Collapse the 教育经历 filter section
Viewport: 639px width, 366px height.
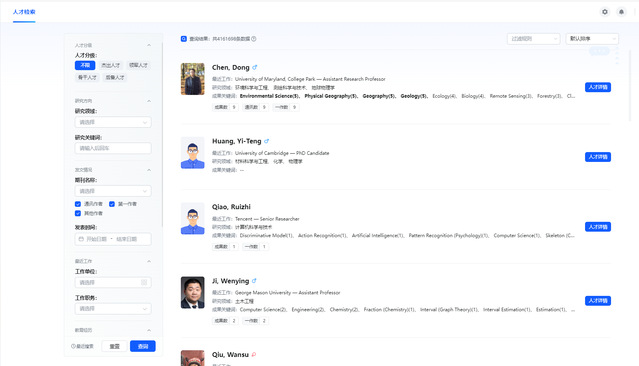click(x=149, y=330)
